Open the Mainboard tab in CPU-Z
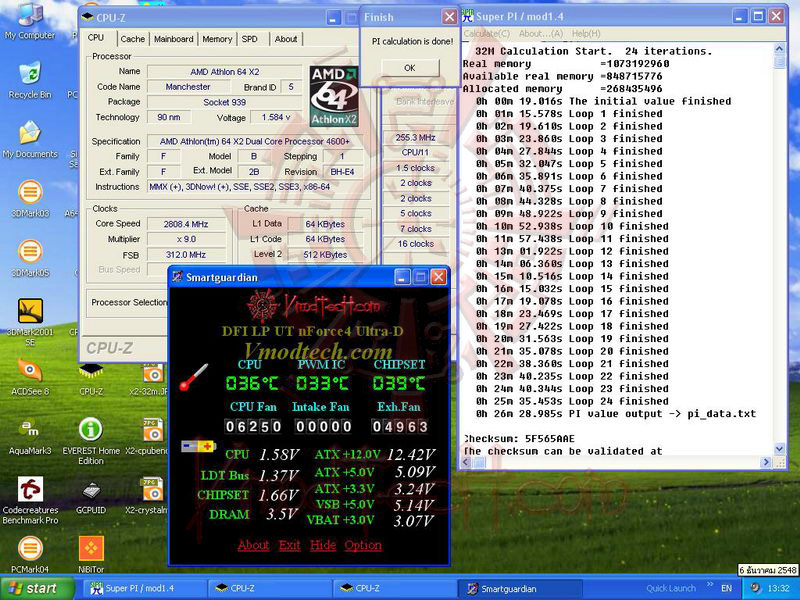 [x=173, y=39]
